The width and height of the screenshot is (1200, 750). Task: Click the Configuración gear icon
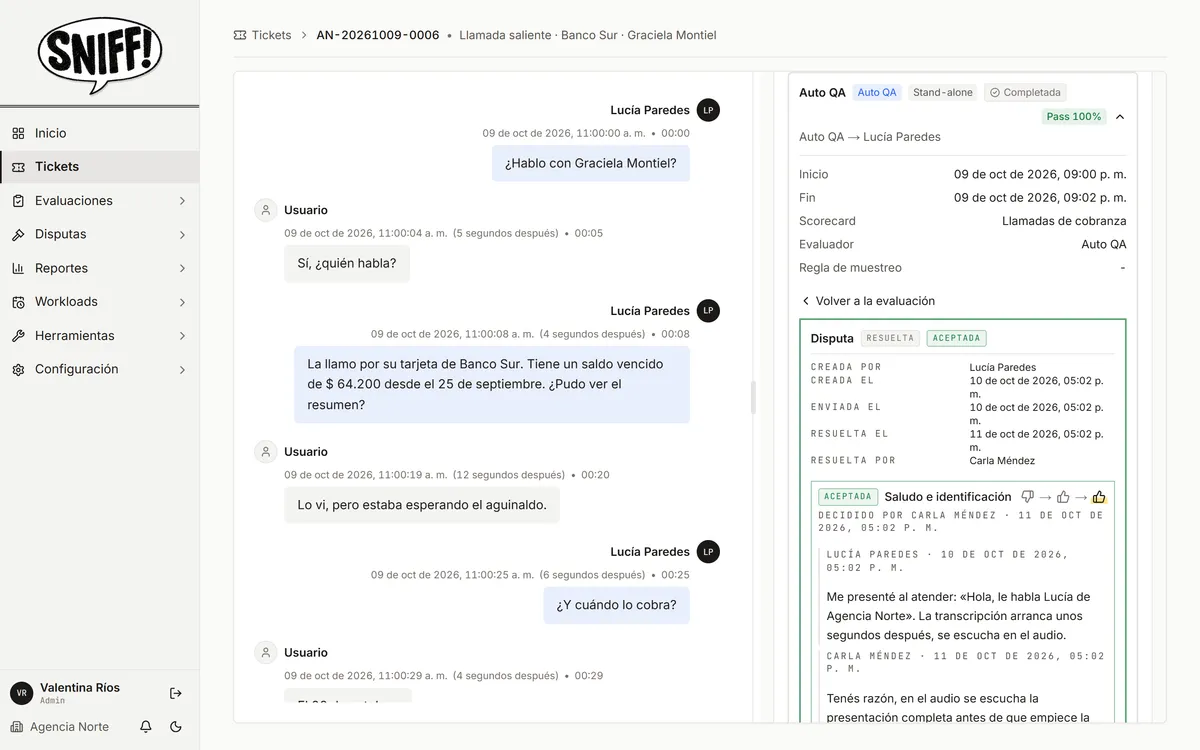18,370
